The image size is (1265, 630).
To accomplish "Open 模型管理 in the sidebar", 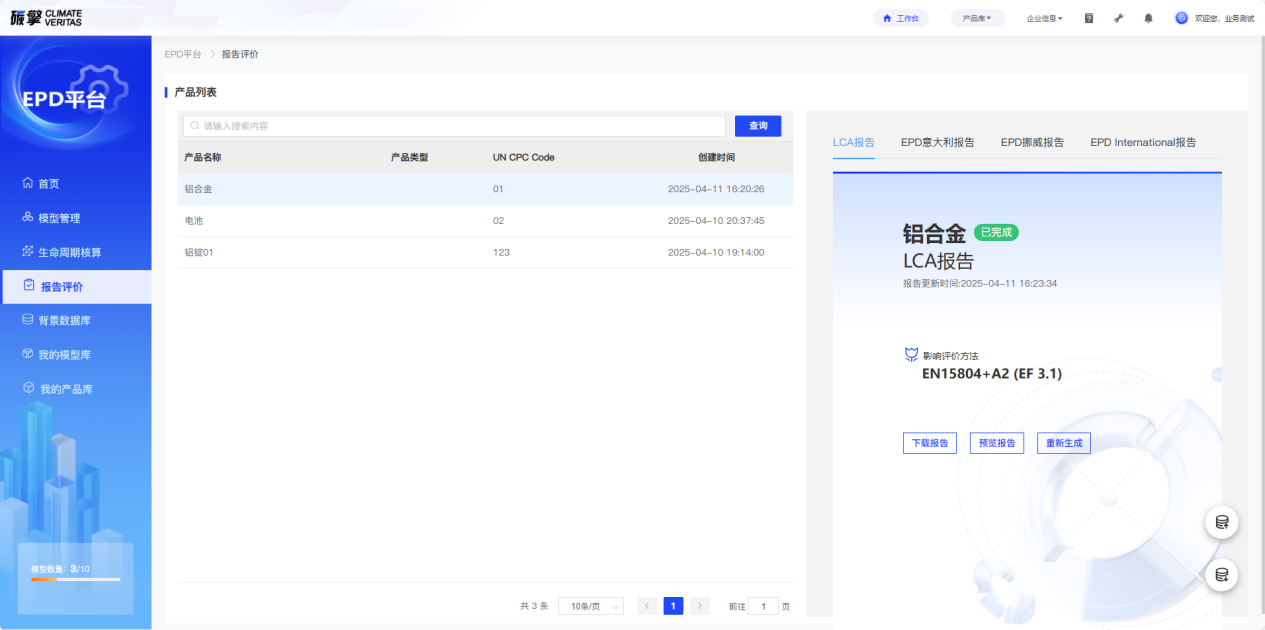I will click(58, 218).
